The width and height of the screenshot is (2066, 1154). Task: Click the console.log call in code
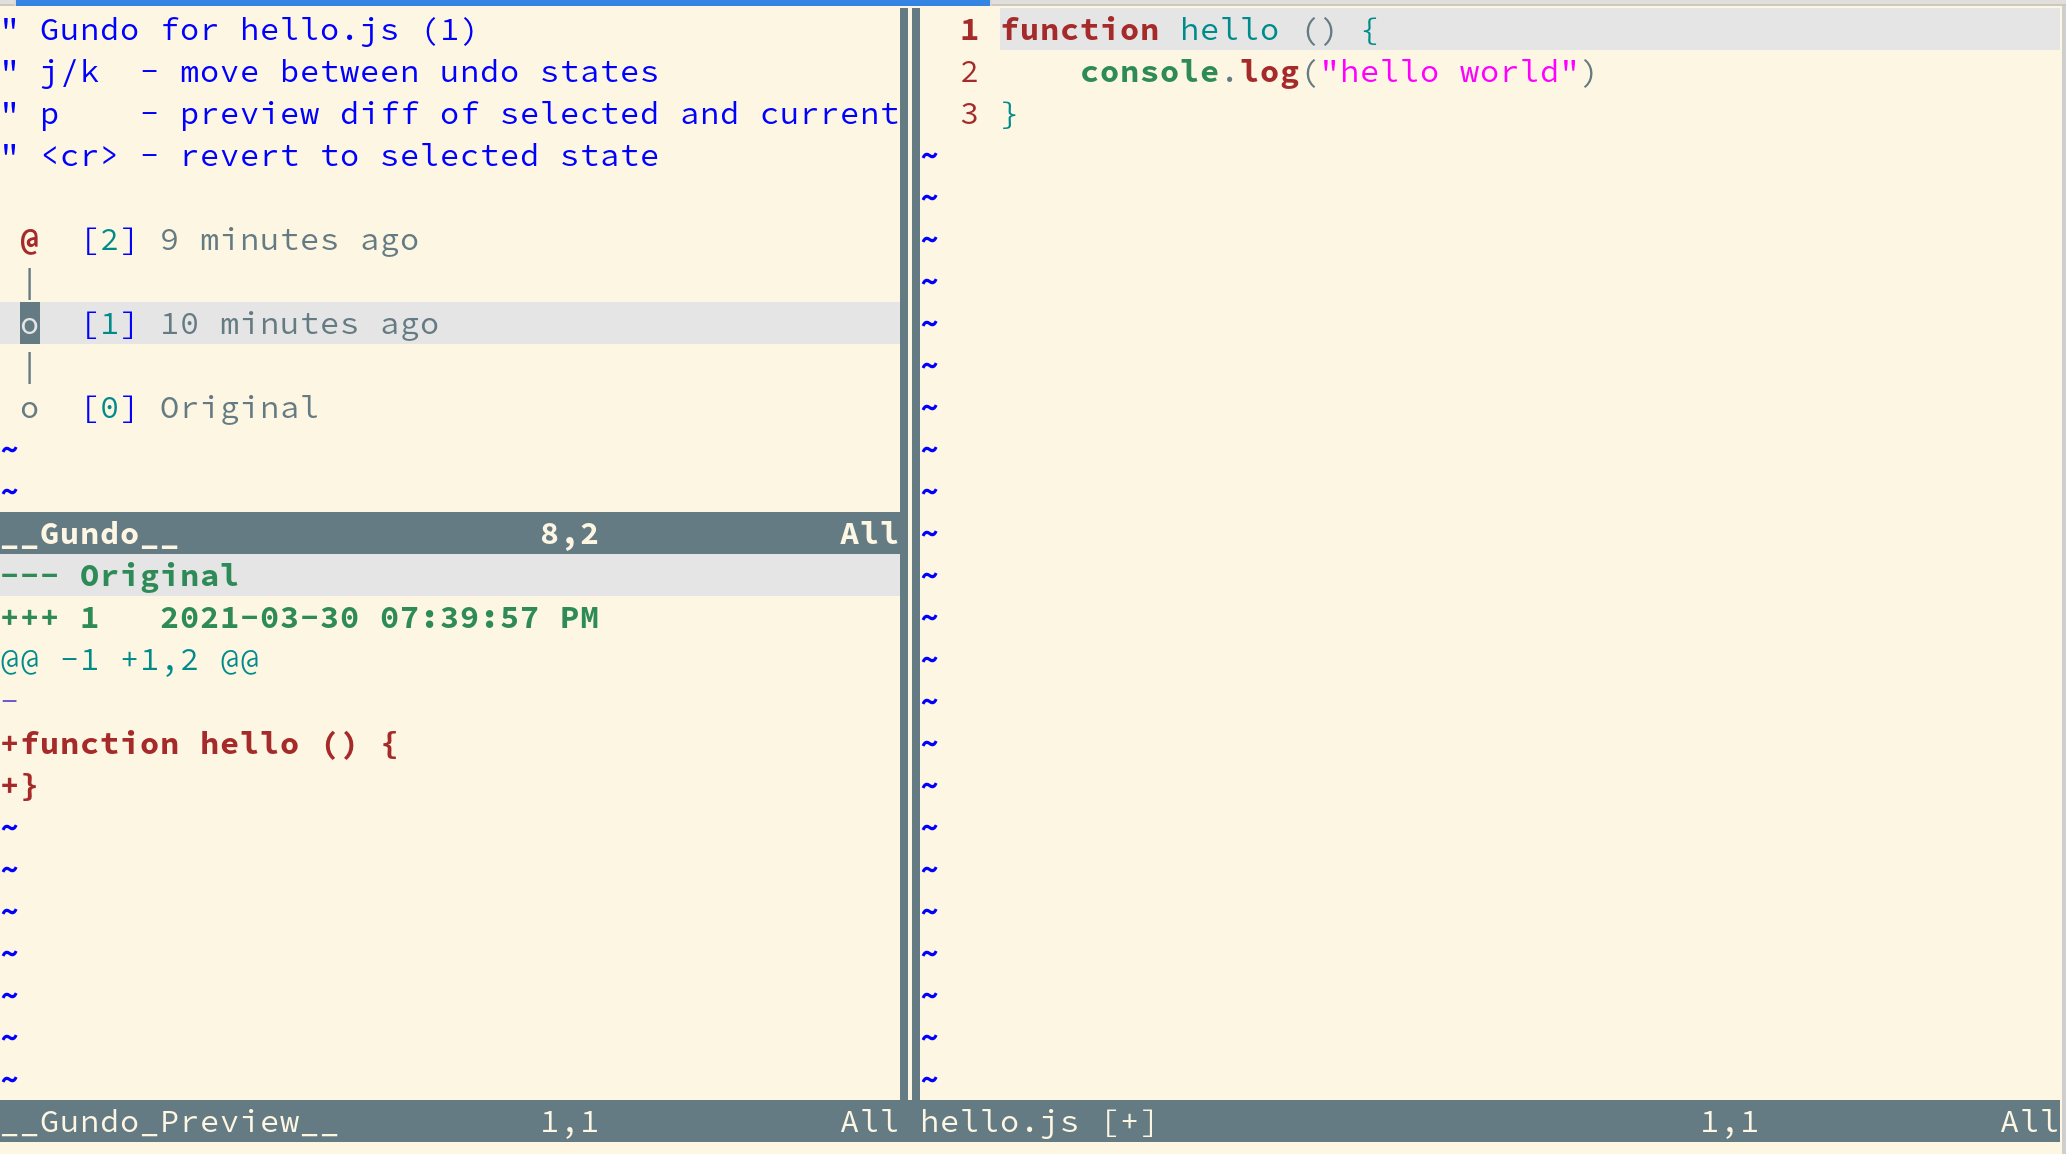[1190, 72]
